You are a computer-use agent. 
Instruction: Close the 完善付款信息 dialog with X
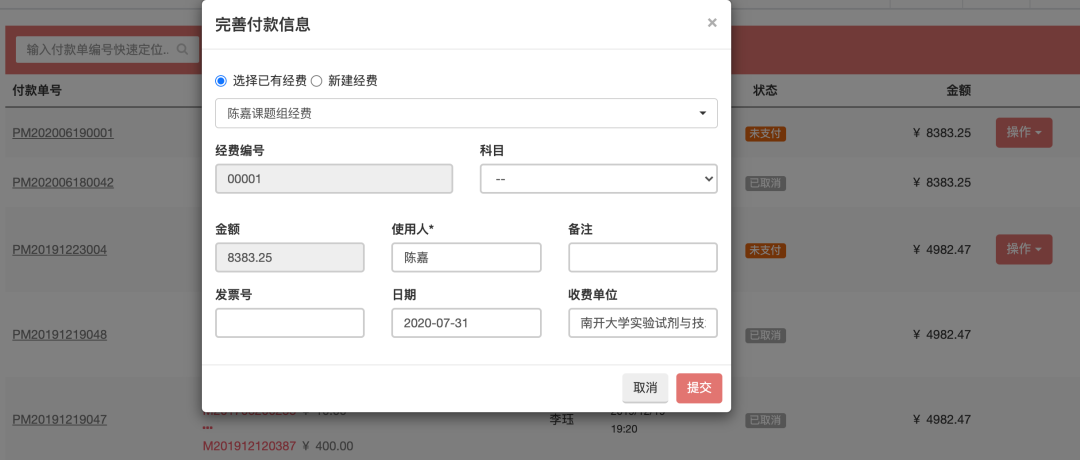click(x=712, y=23)
